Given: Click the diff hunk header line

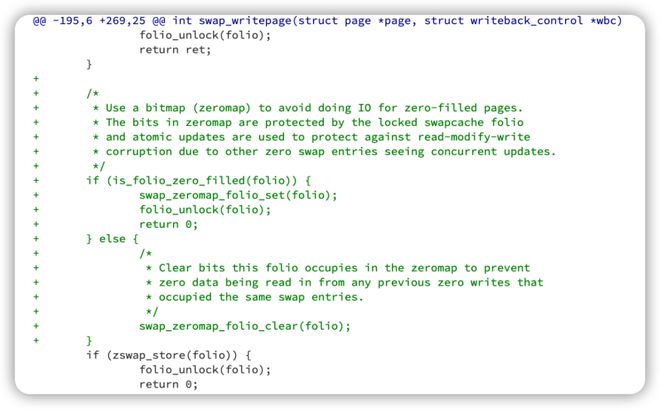Looking at the screenshot, I should click(x=327, y=21).
